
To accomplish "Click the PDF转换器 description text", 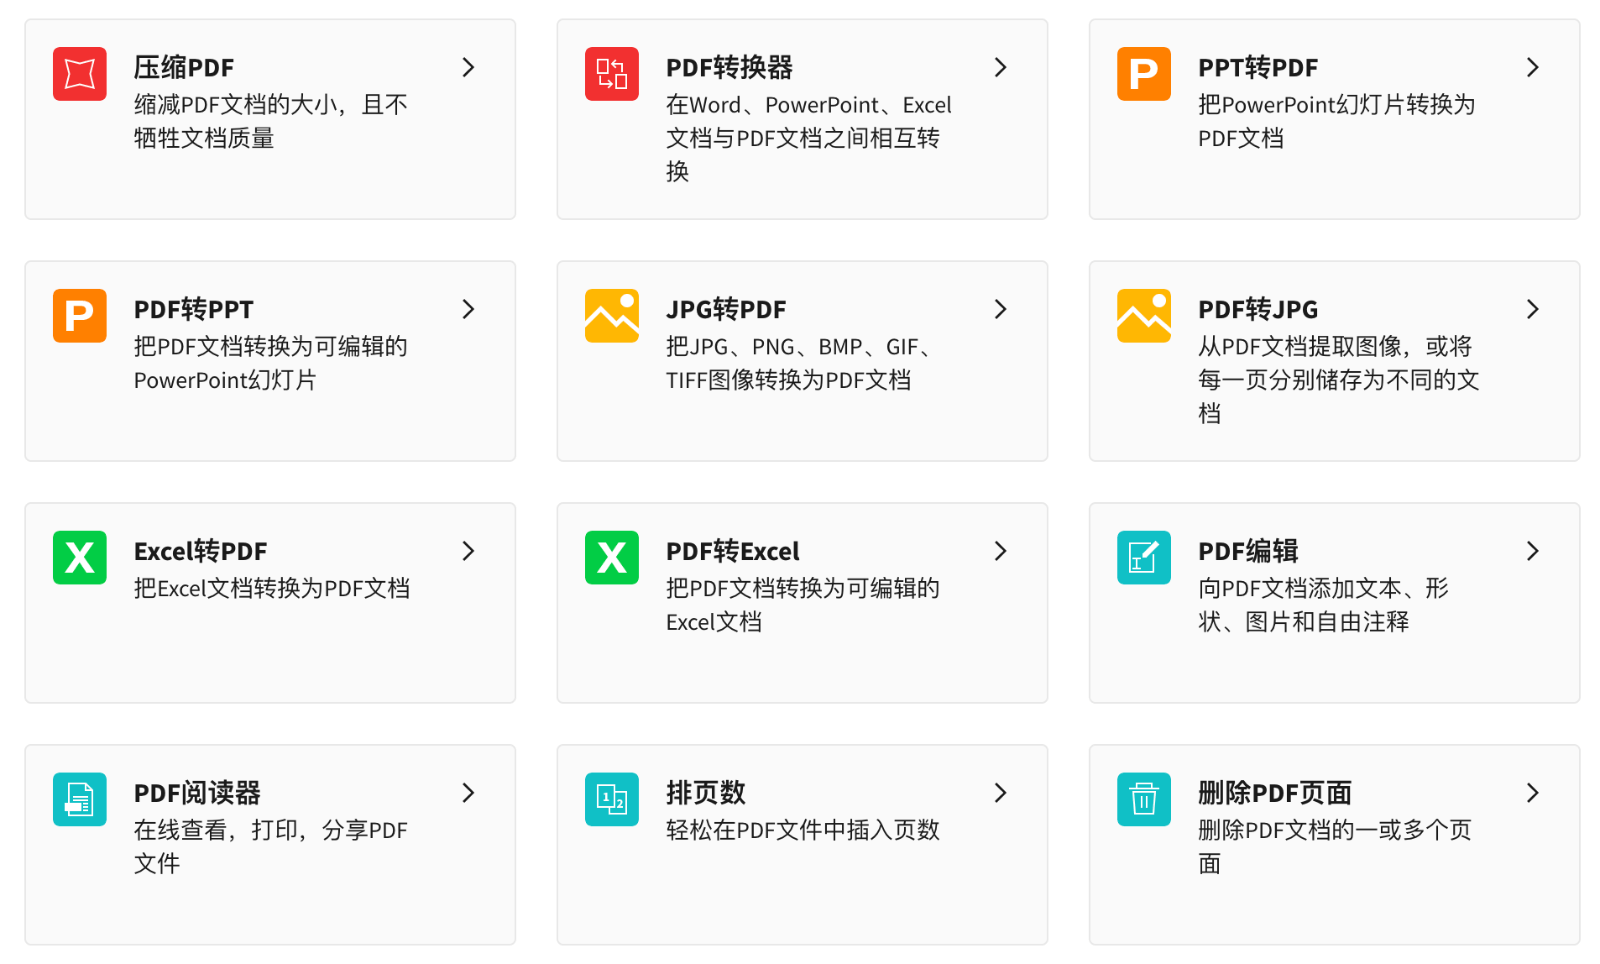I will pyautogui.click(x=808, y=138).
